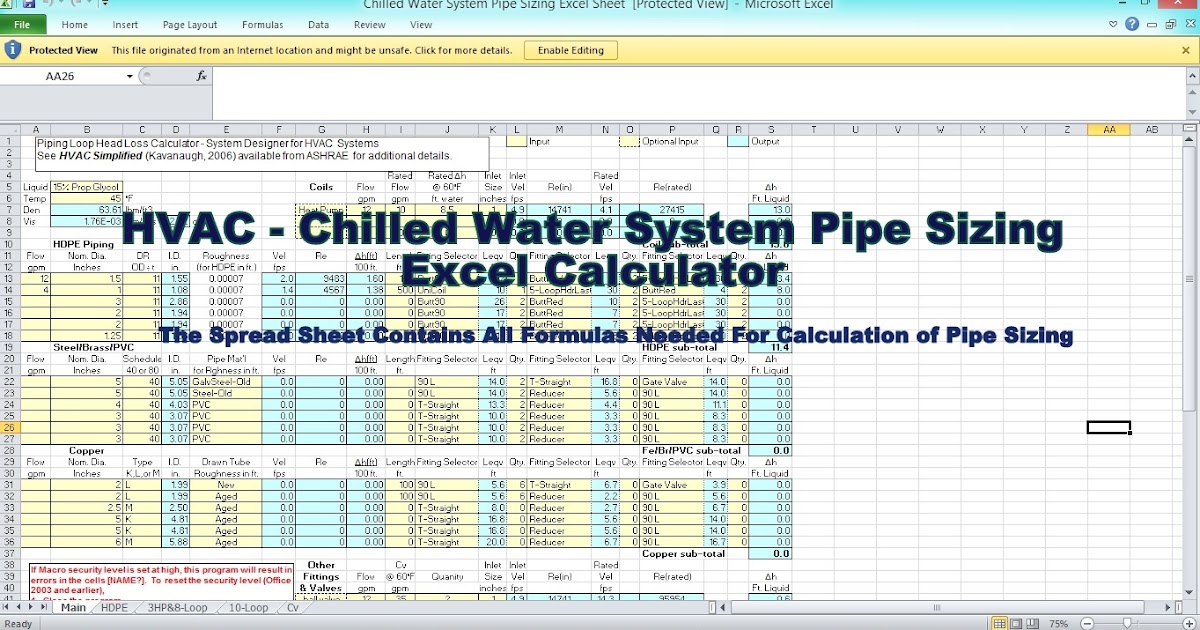Click the 15% Prop Glycol liquid cell
Viewport: 1200px width, 630px height.
[x=85, y=186]
